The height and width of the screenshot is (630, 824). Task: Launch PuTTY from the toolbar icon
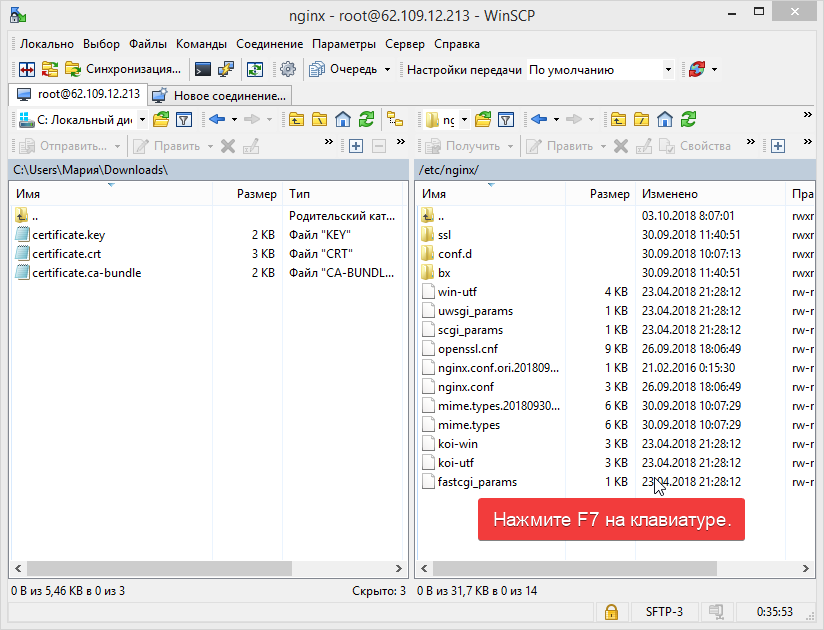(226, 69)
